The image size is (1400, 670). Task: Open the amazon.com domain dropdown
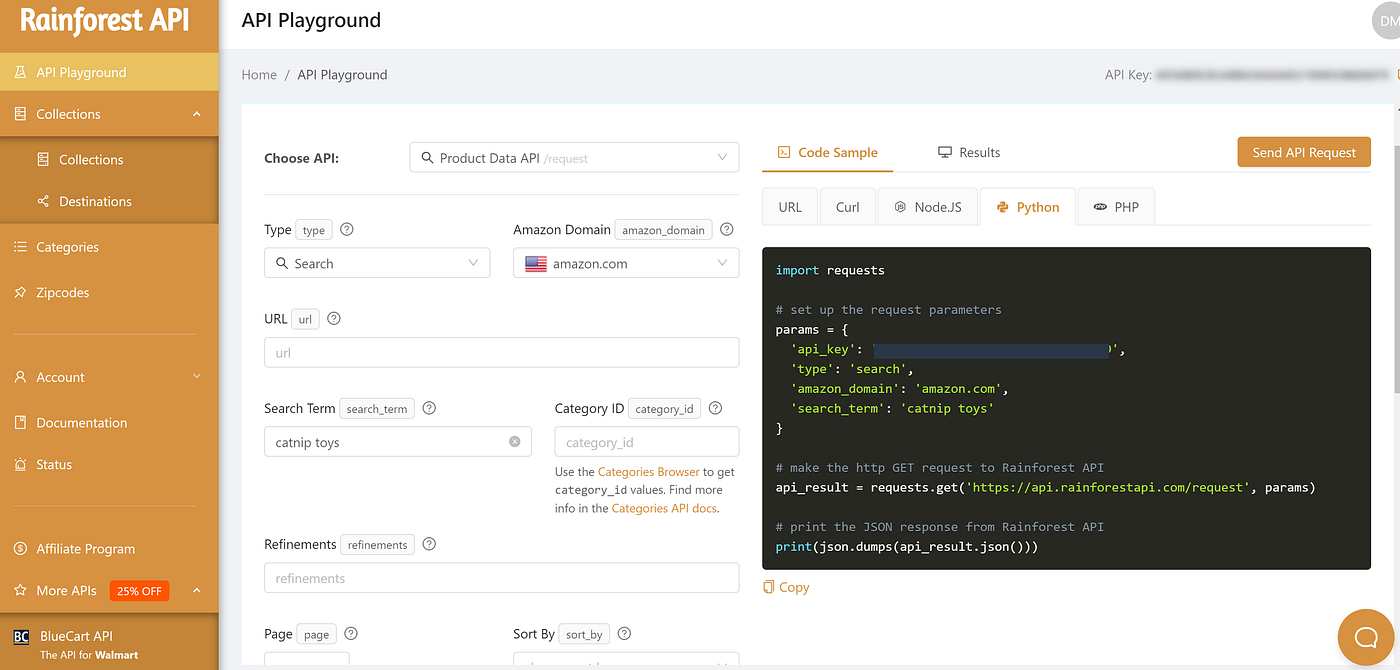point(626,263)
